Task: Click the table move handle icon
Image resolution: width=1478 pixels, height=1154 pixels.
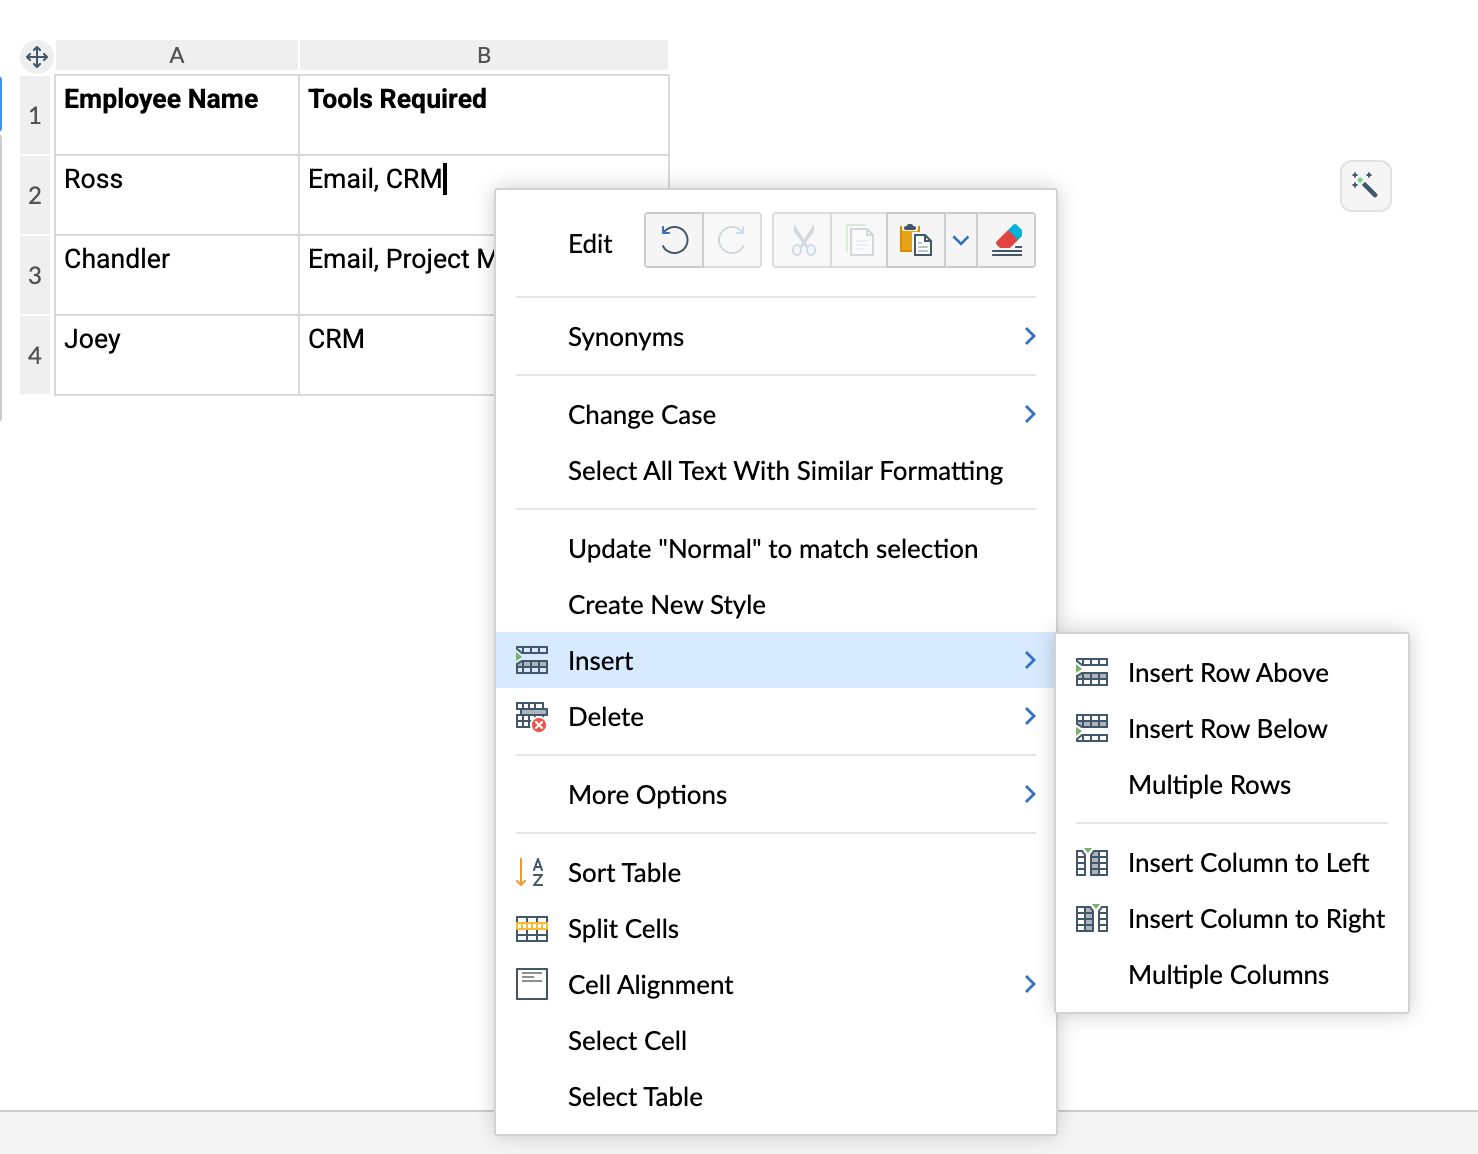Action: (x=37, y=57)
